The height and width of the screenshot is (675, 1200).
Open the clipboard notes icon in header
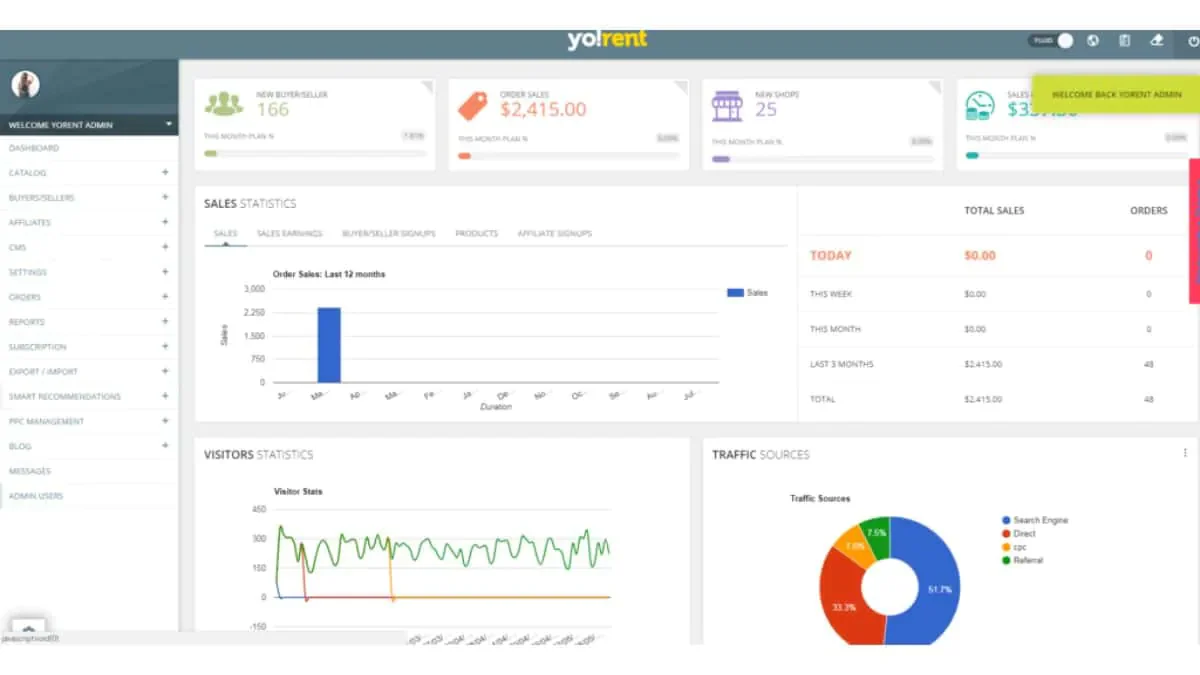1125,41
